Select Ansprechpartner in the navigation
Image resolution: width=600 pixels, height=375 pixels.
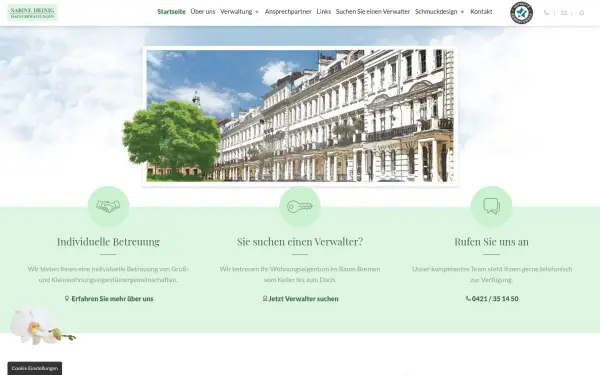click(x=288, y=11)
